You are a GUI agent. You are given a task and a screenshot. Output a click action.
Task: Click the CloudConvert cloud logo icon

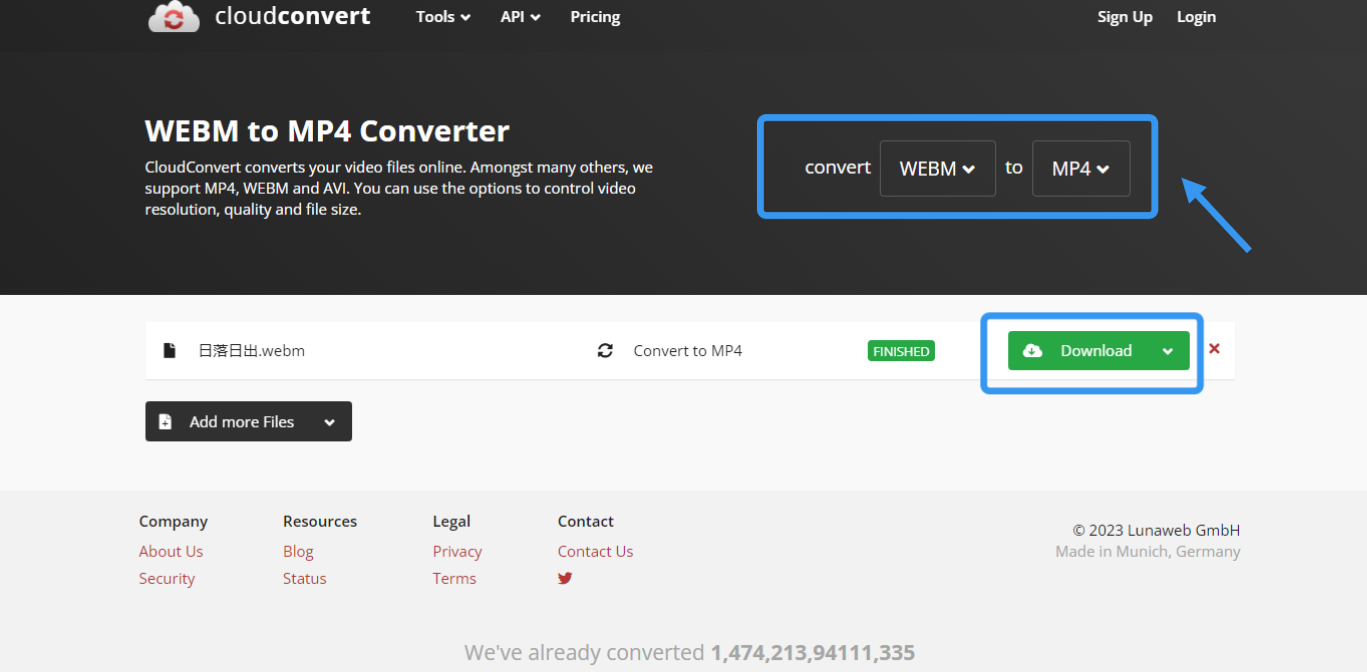click(174, 17)
